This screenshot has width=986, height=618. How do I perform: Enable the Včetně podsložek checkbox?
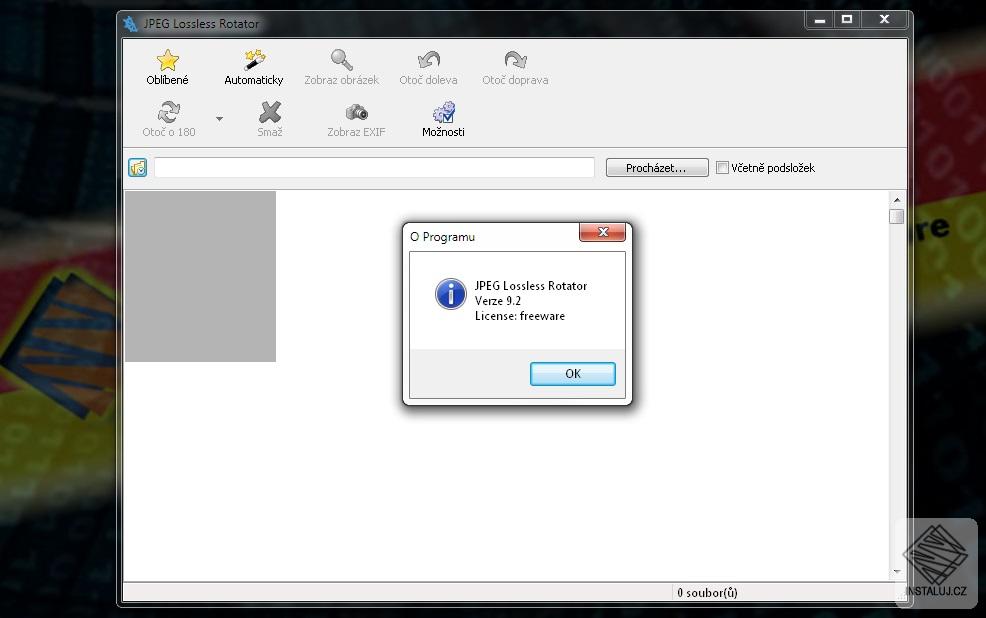tap(722, 167)
